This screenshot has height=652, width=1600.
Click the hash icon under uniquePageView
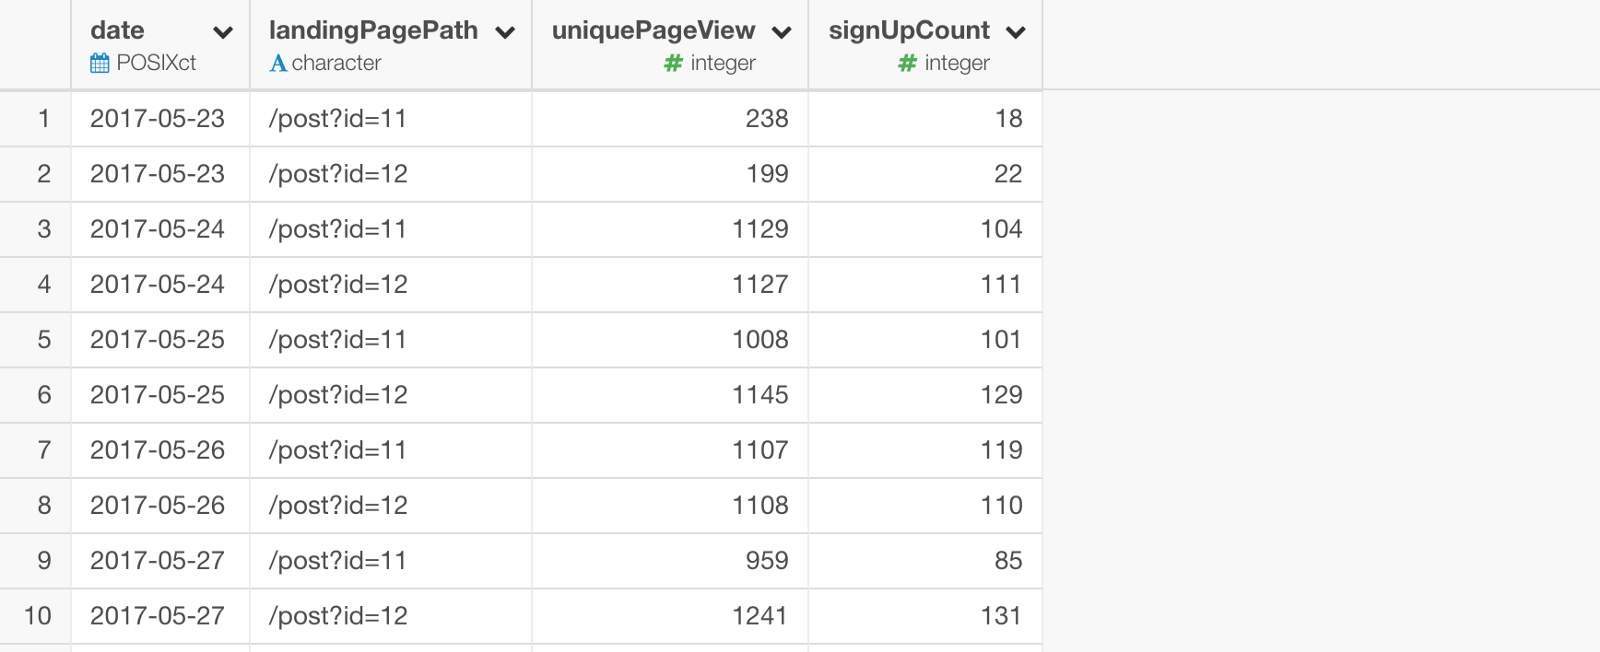[x=673, y=63]
